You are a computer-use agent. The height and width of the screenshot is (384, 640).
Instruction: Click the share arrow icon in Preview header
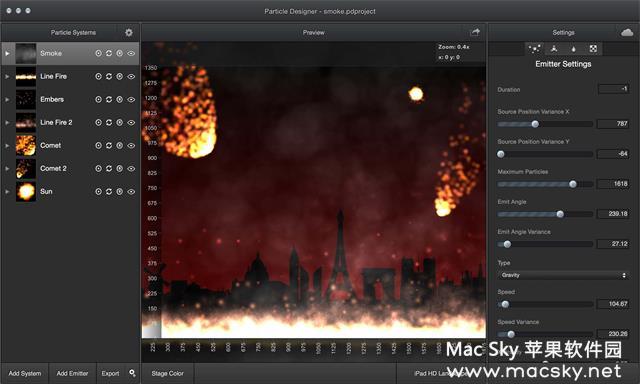(x=475, y=32)
